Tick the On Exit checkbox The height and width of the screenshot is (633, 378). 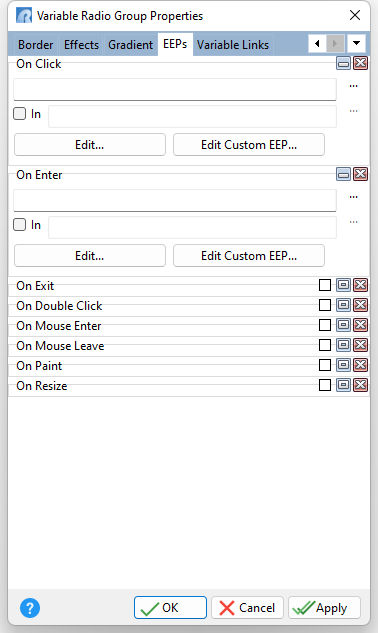pos(325,285)
